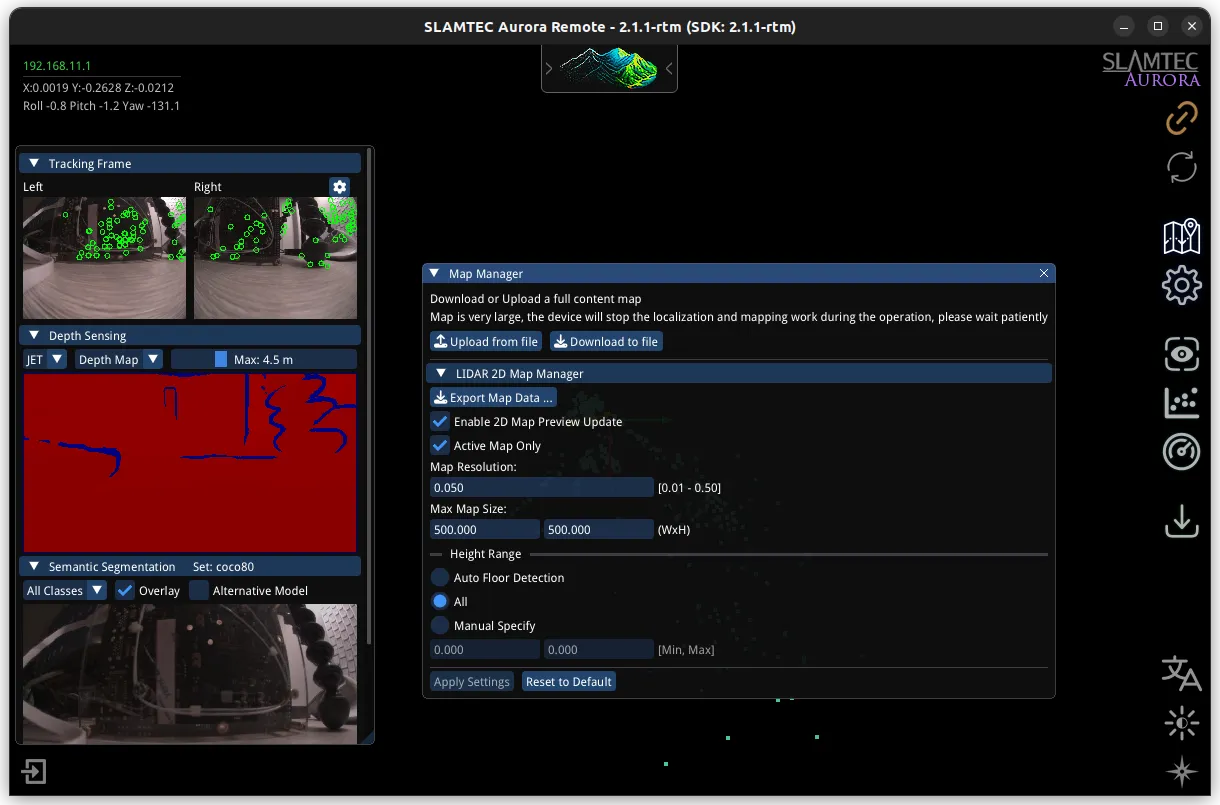This screenshot has height=805, width=1220.
Task: Open the All Classes dropdown
Action: tap(64, 590)
